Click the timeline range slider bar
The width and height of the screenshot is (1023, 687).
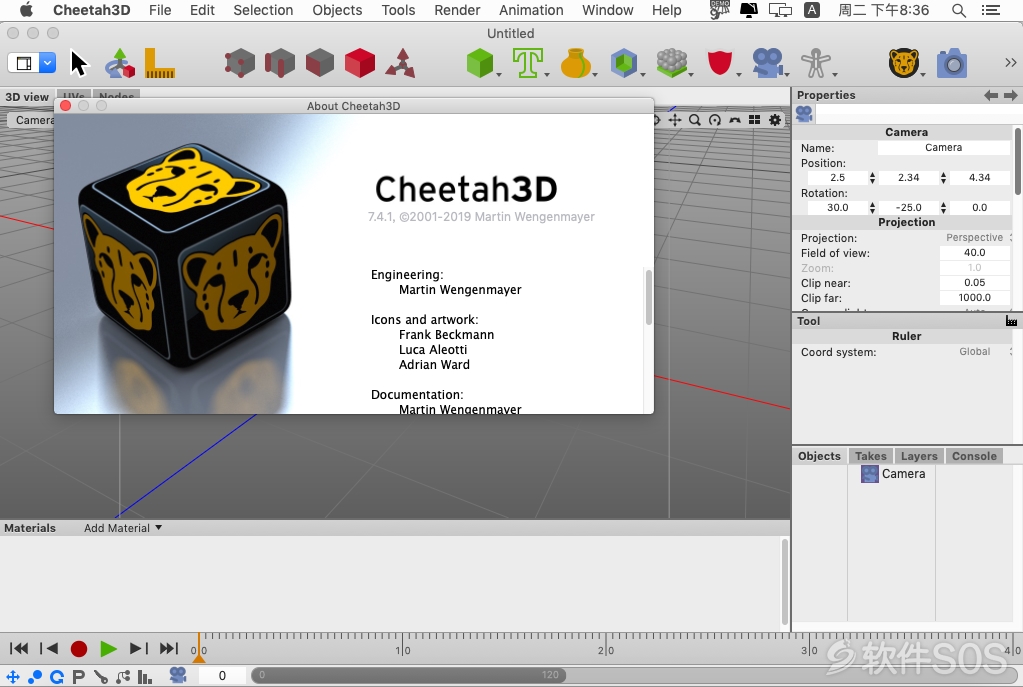(408, 675)
